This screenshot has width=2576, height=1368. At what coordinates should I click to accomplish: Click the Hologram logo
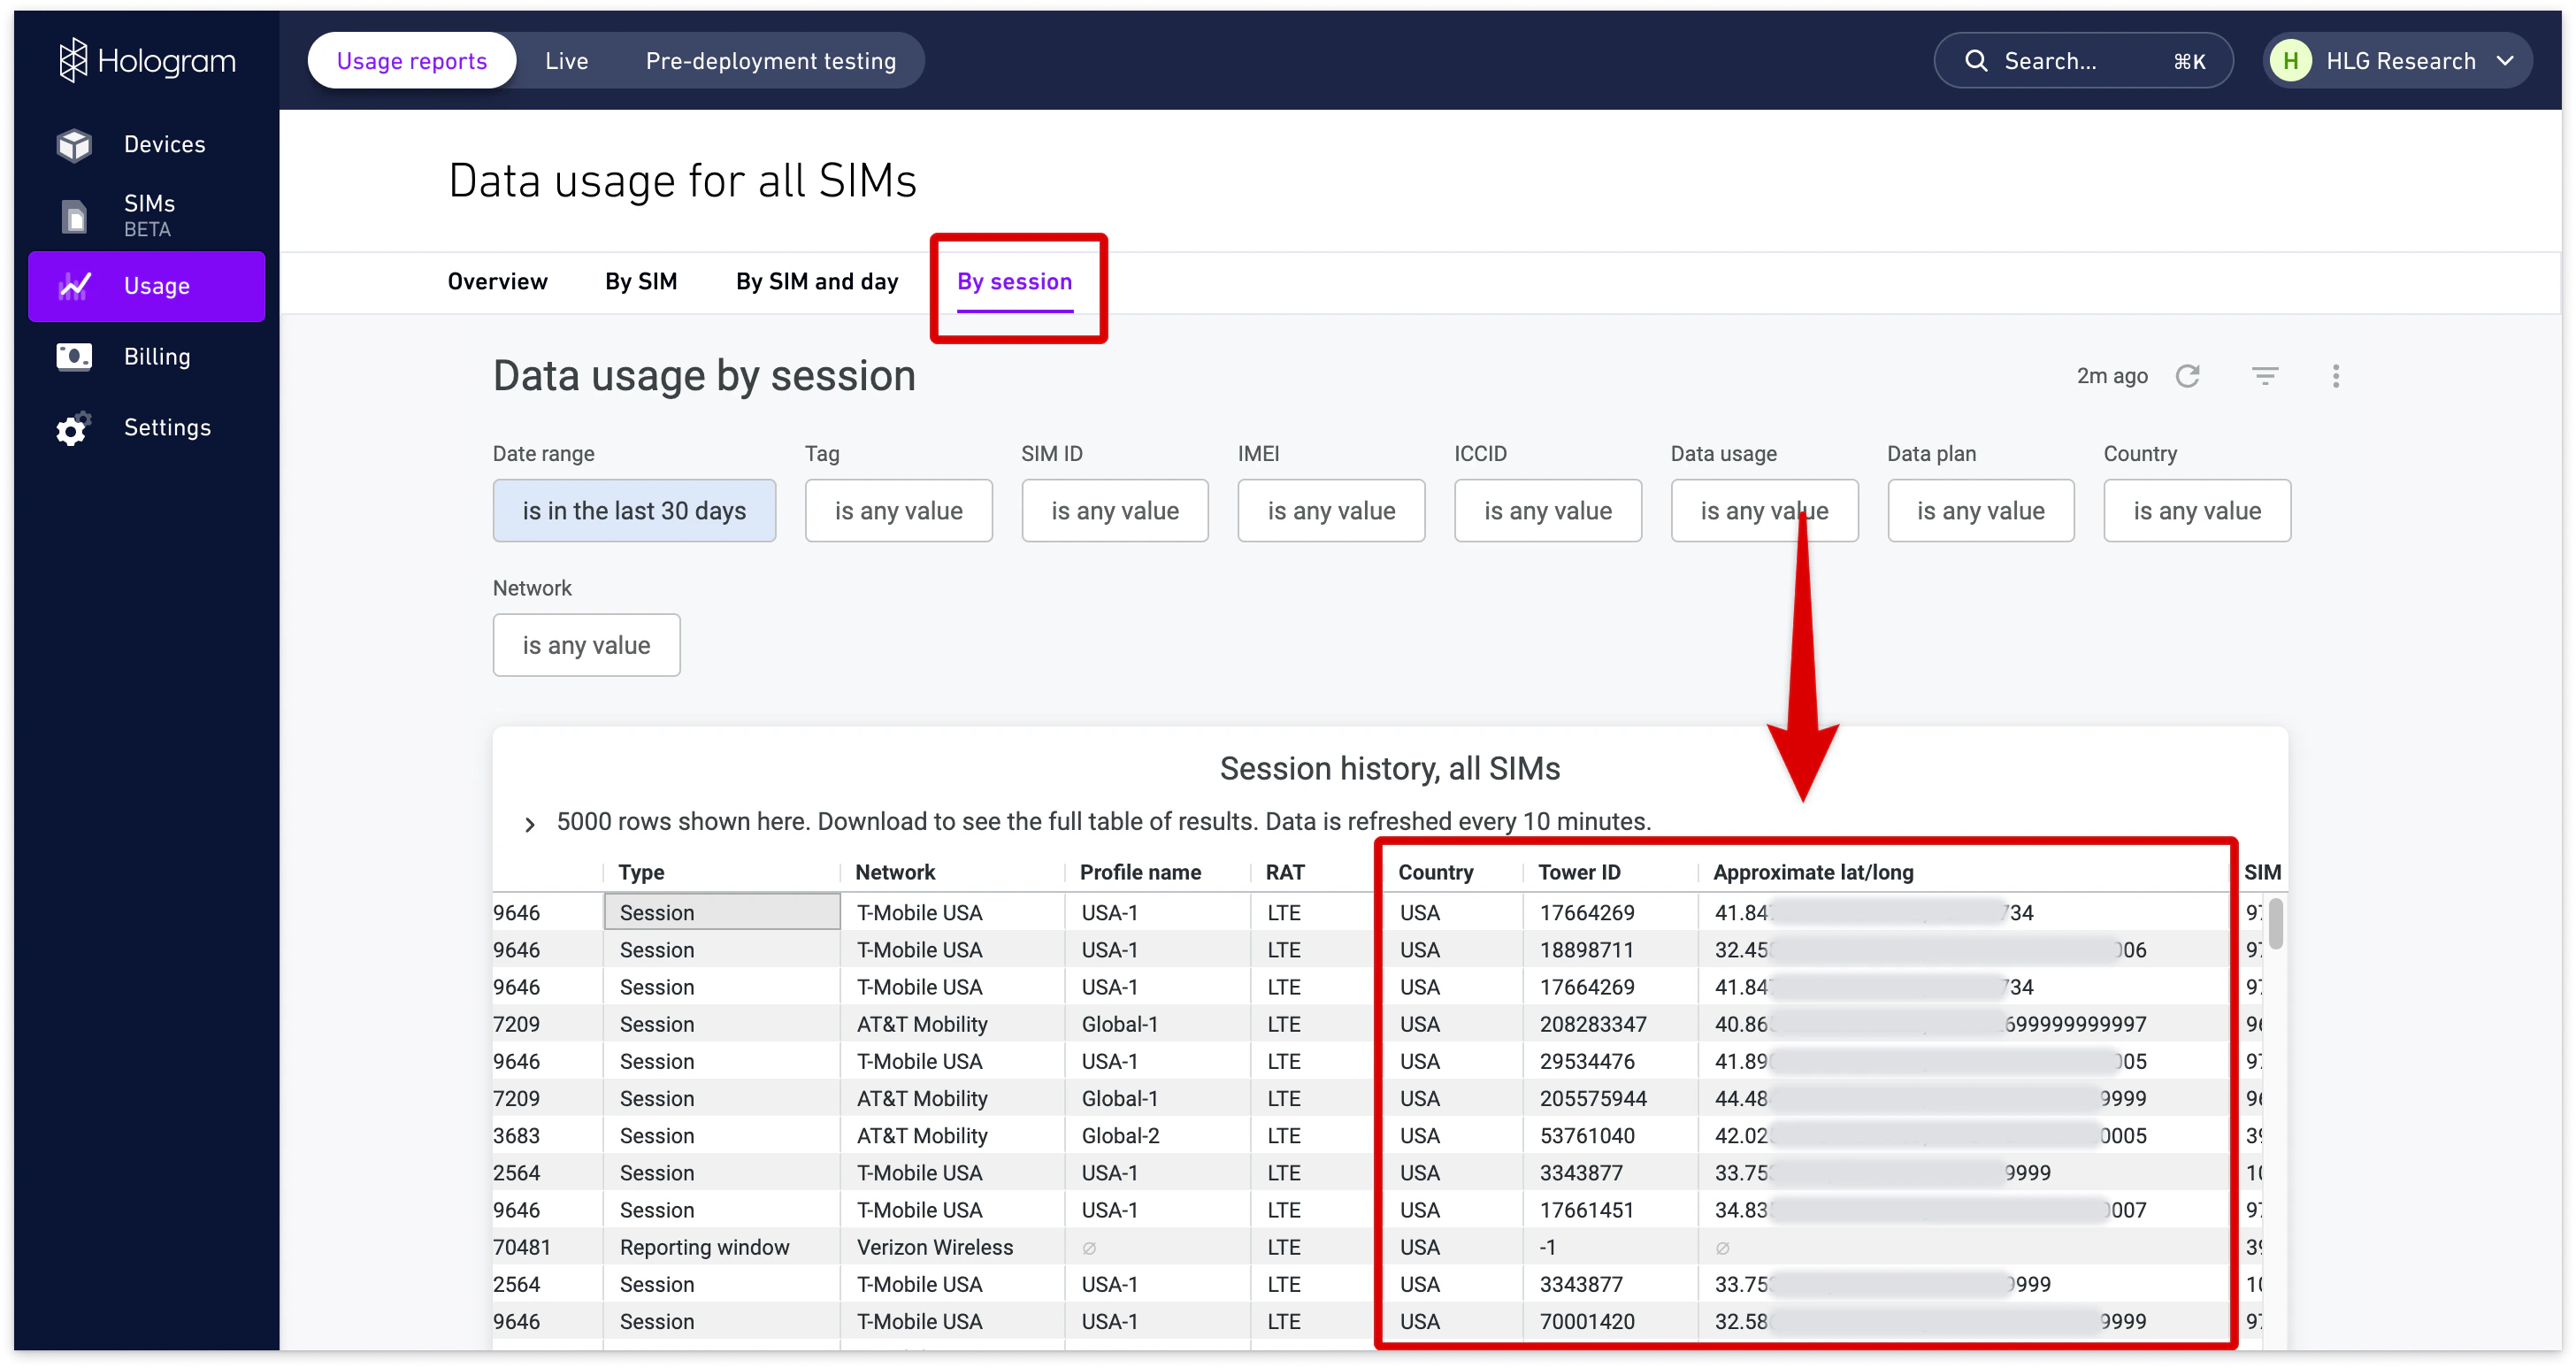click(146, 61)
